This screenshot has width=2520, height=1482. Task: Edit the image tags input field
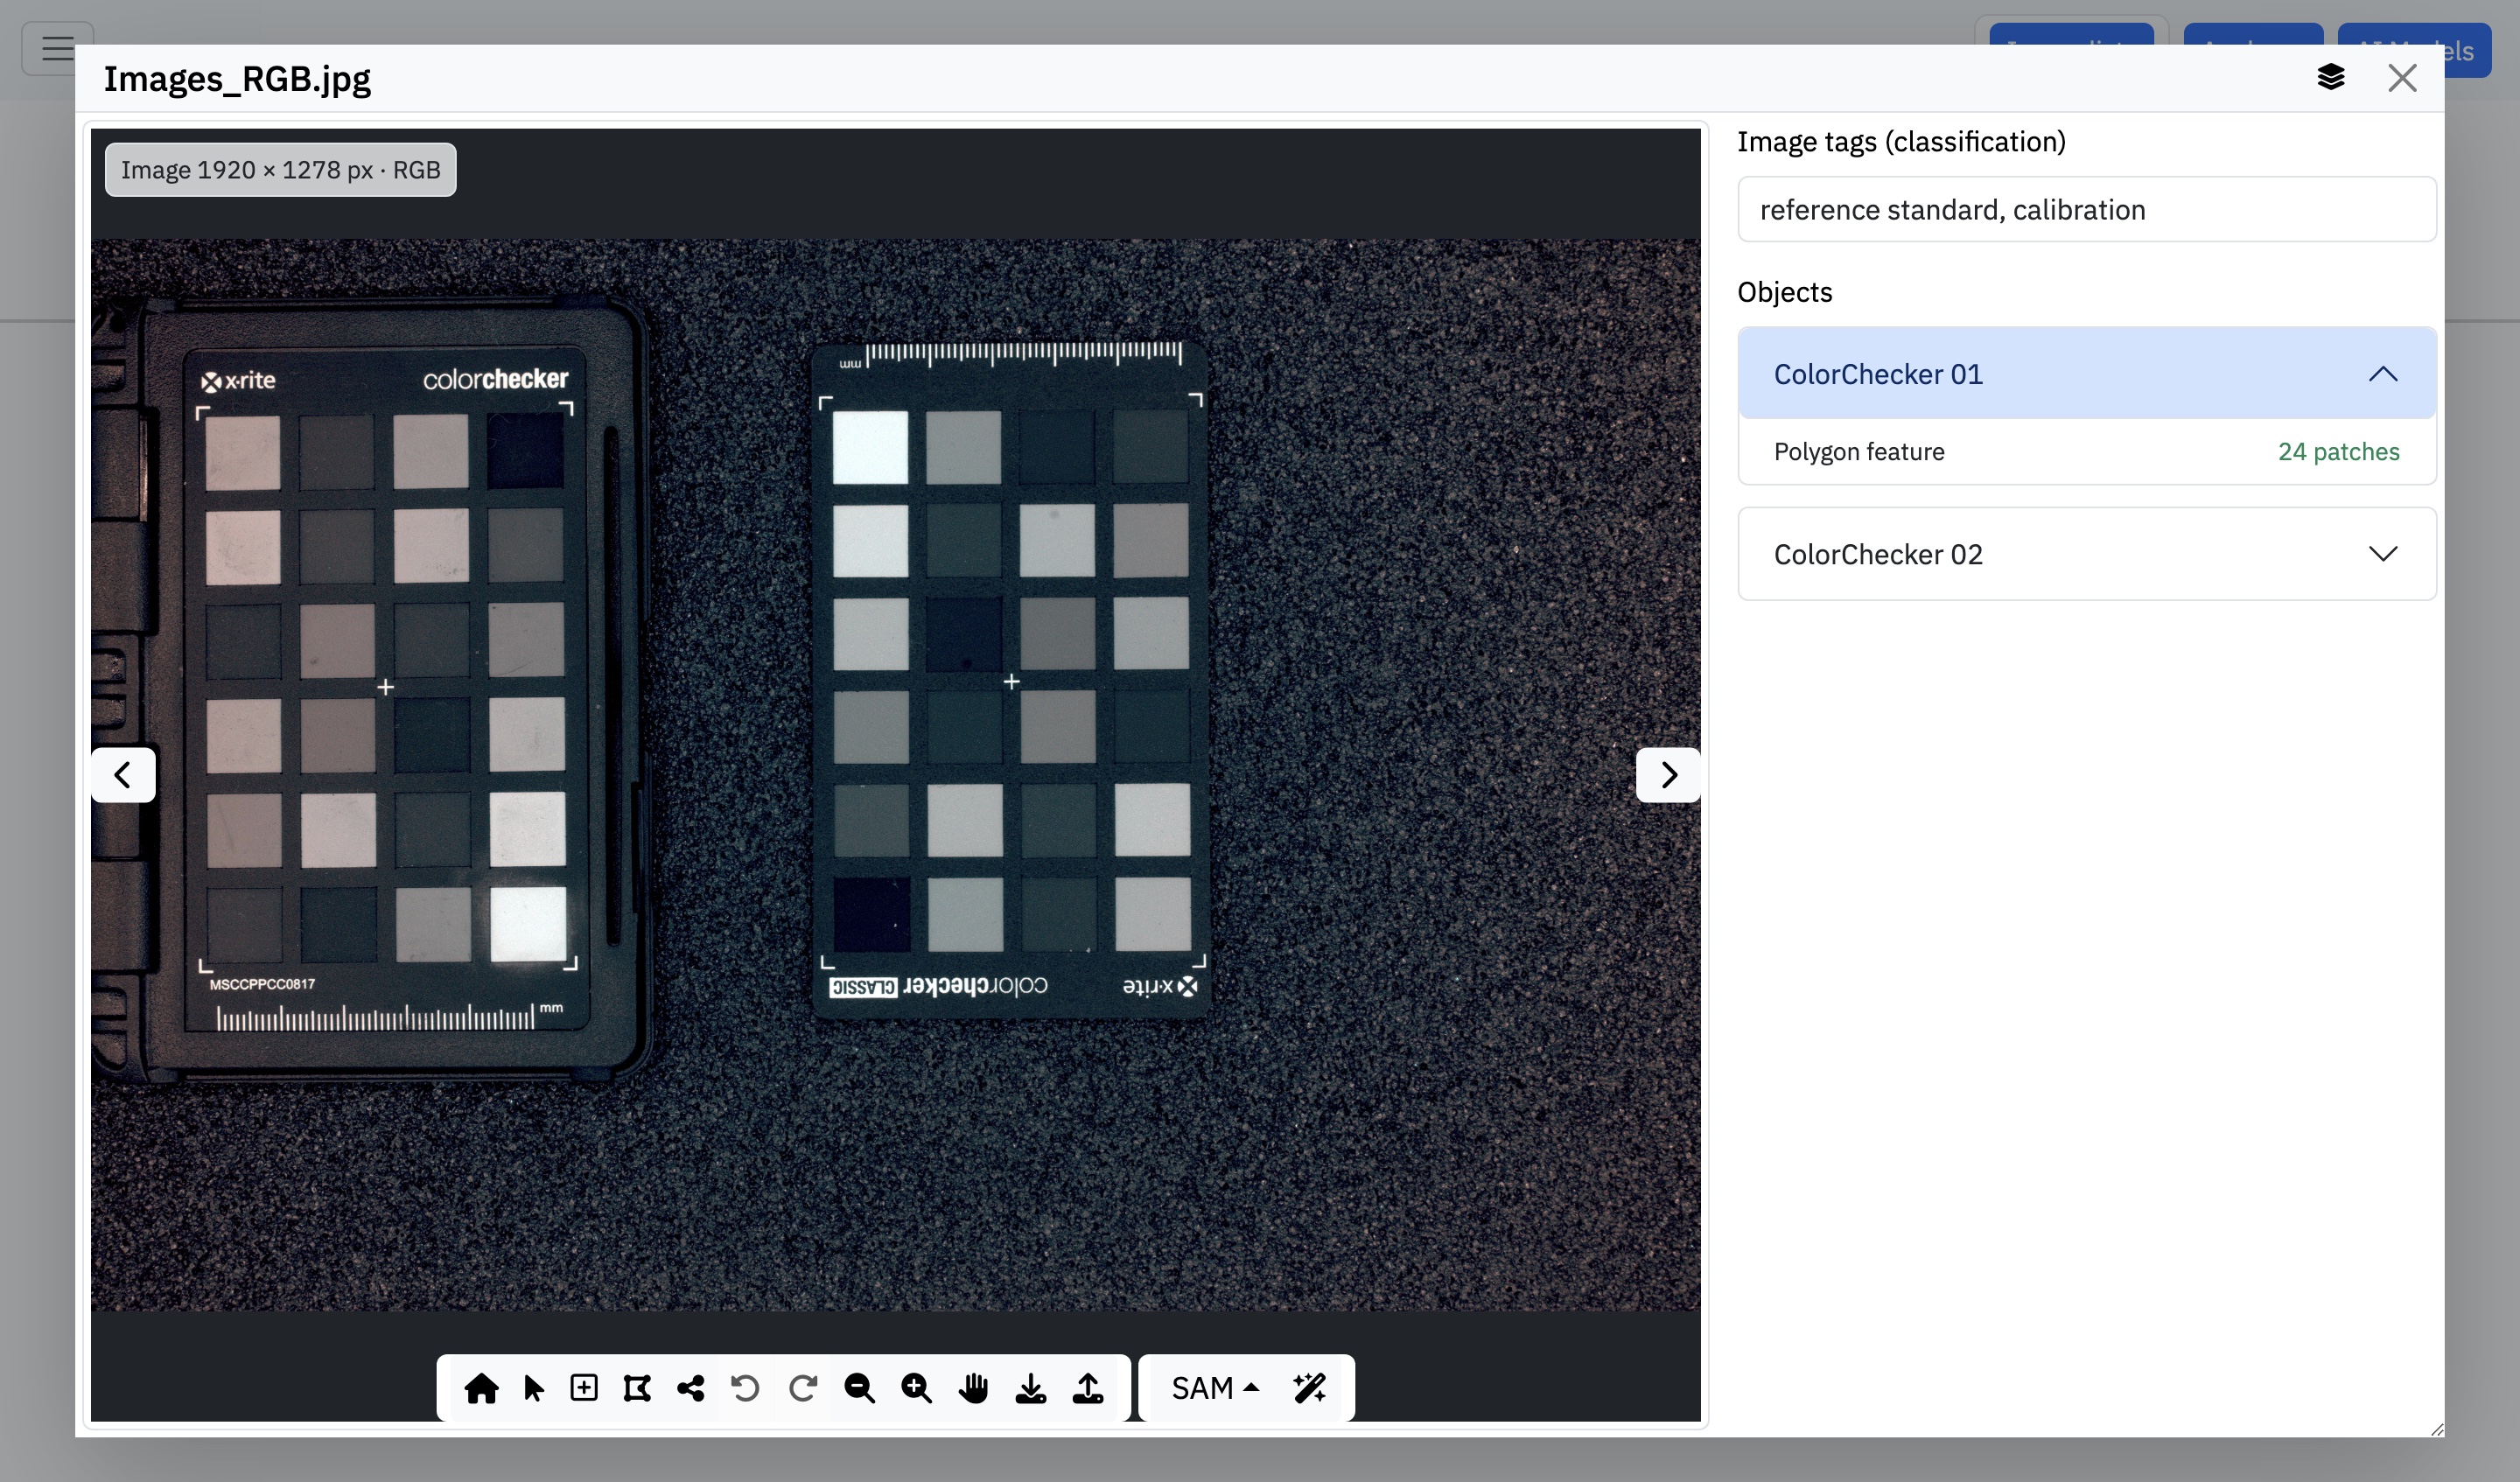coord(2087,209)
